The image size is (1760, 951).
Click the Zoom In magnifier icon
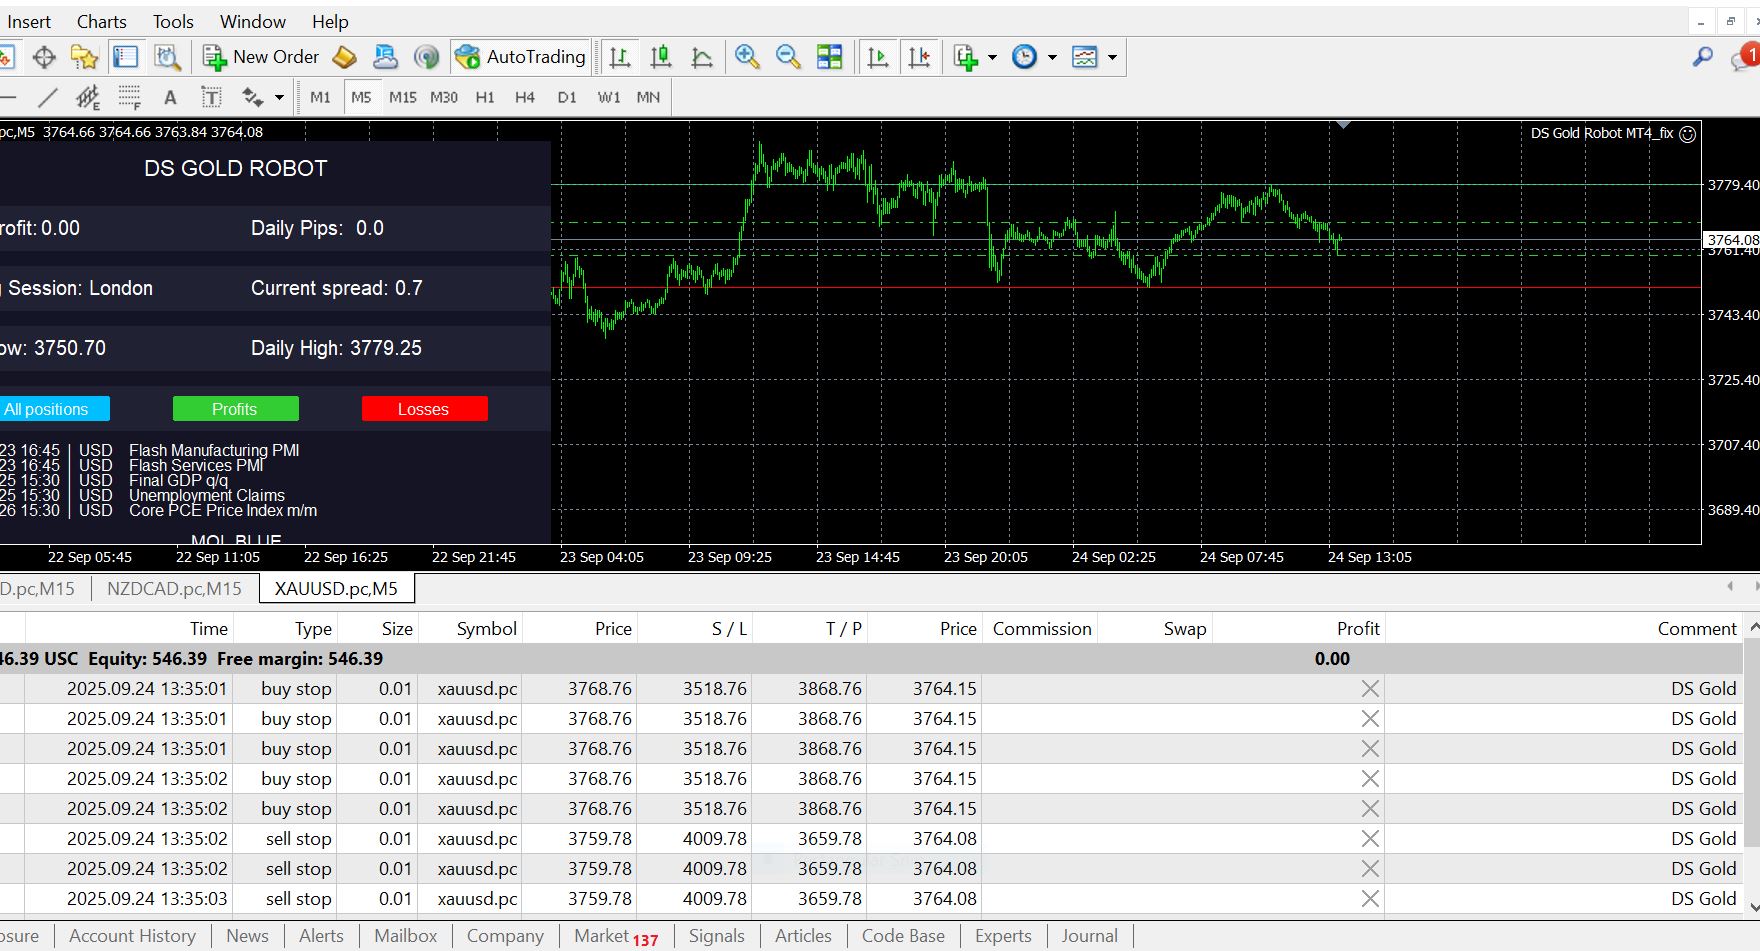746,57
